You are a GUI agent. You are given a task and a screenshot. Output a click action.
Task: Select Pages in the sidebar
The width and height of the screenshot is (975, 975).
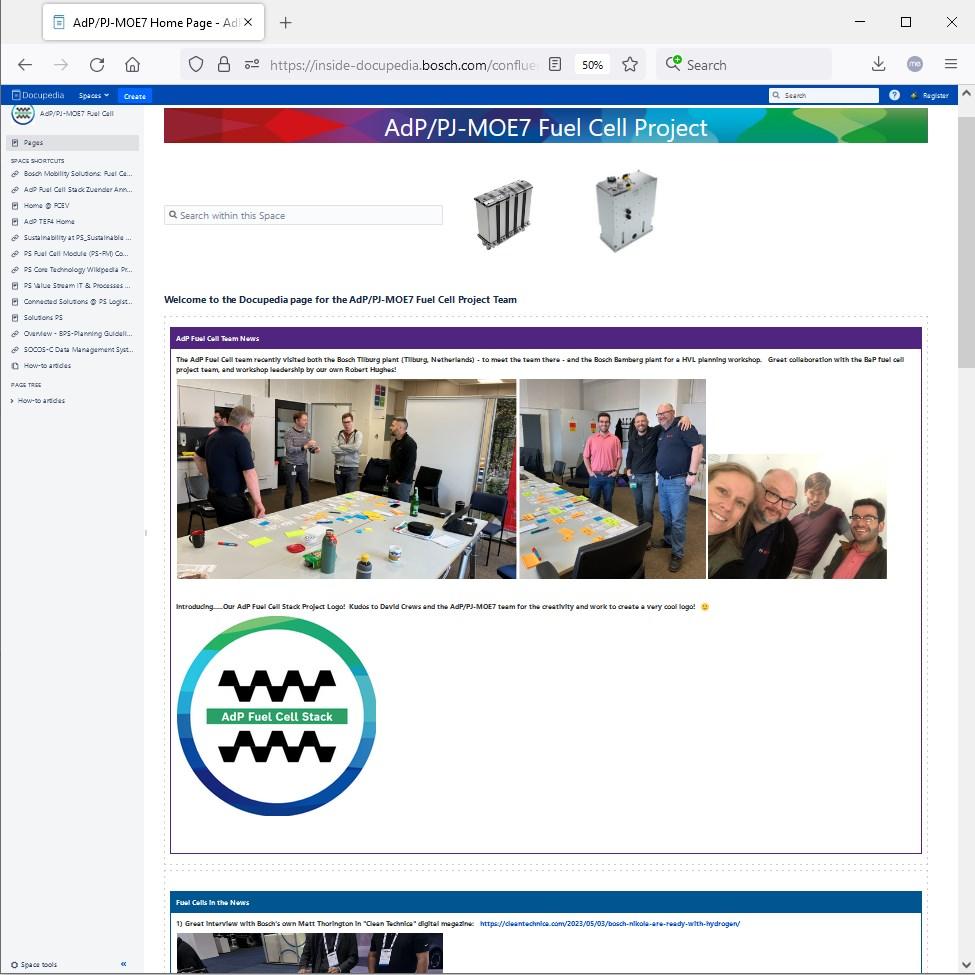(x=72, y=143)
